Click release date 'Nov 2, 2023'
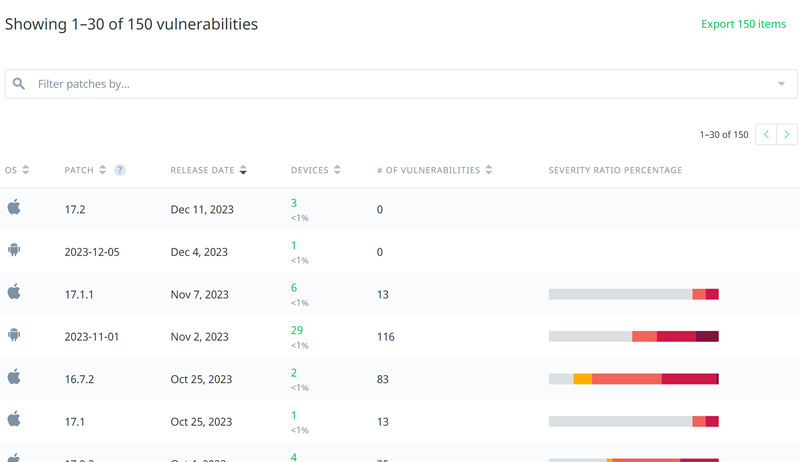The image size is (800, 462). tap(199, 337)
